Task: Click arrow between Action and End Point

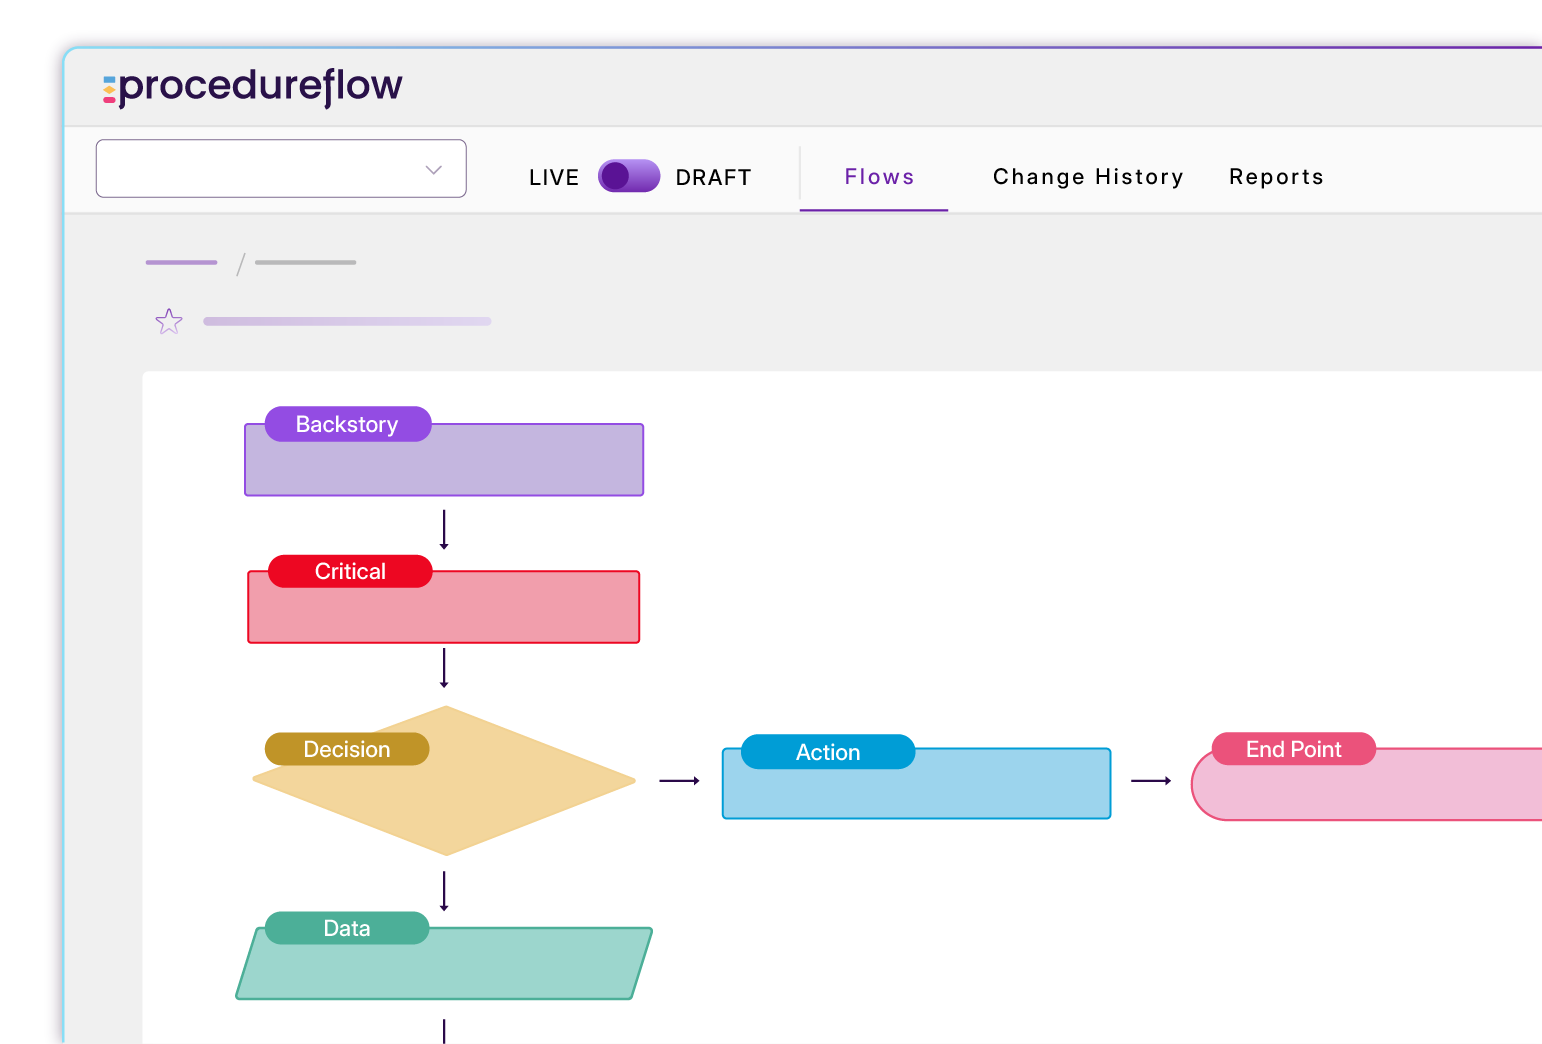Action: coord(1151,781)
